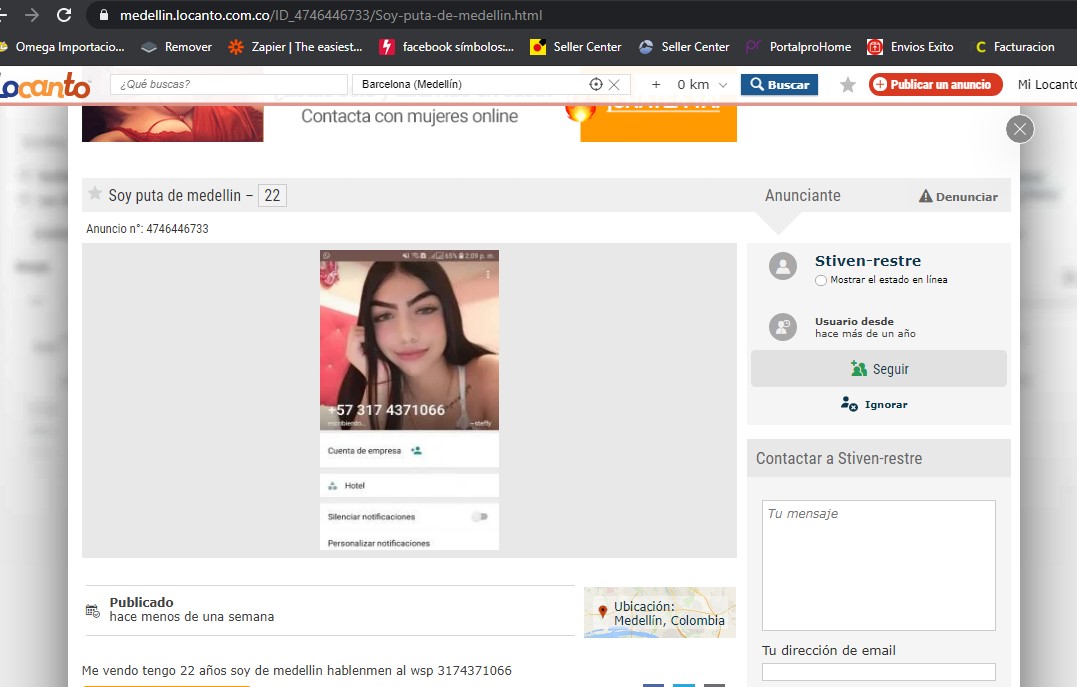Click the 'Publicar un anuncio' button
Screen dimensions: 1077x687
click(x=935, y=85)
